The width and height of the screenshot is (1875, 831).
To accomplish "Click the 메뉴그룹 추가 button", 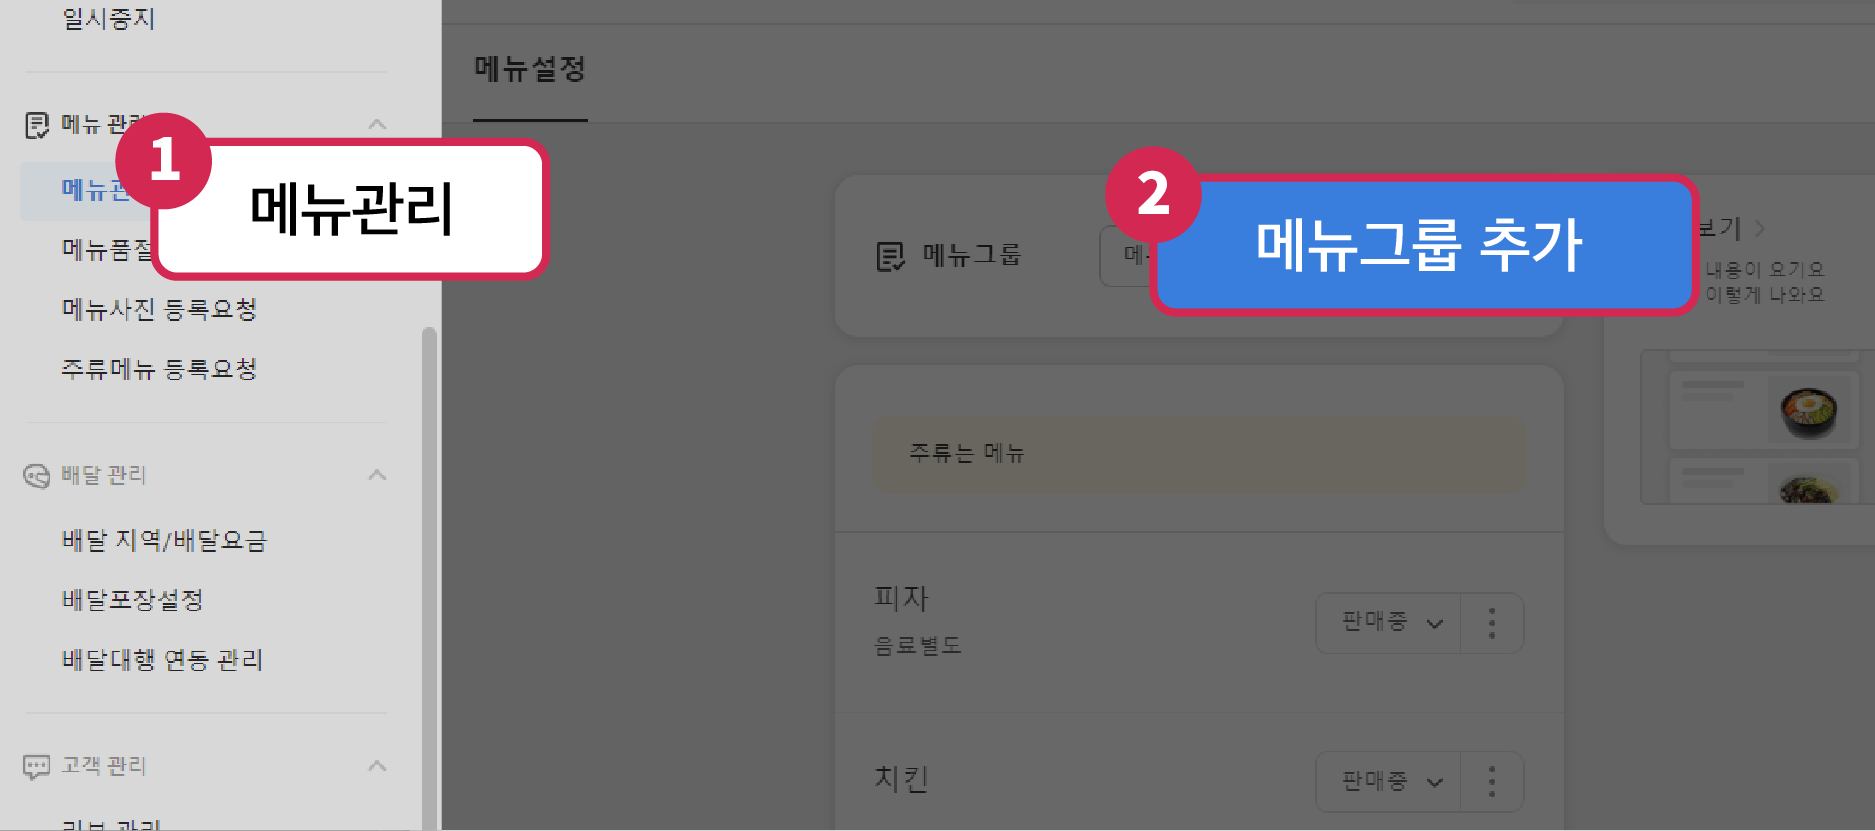I will tap(1424, 246).
